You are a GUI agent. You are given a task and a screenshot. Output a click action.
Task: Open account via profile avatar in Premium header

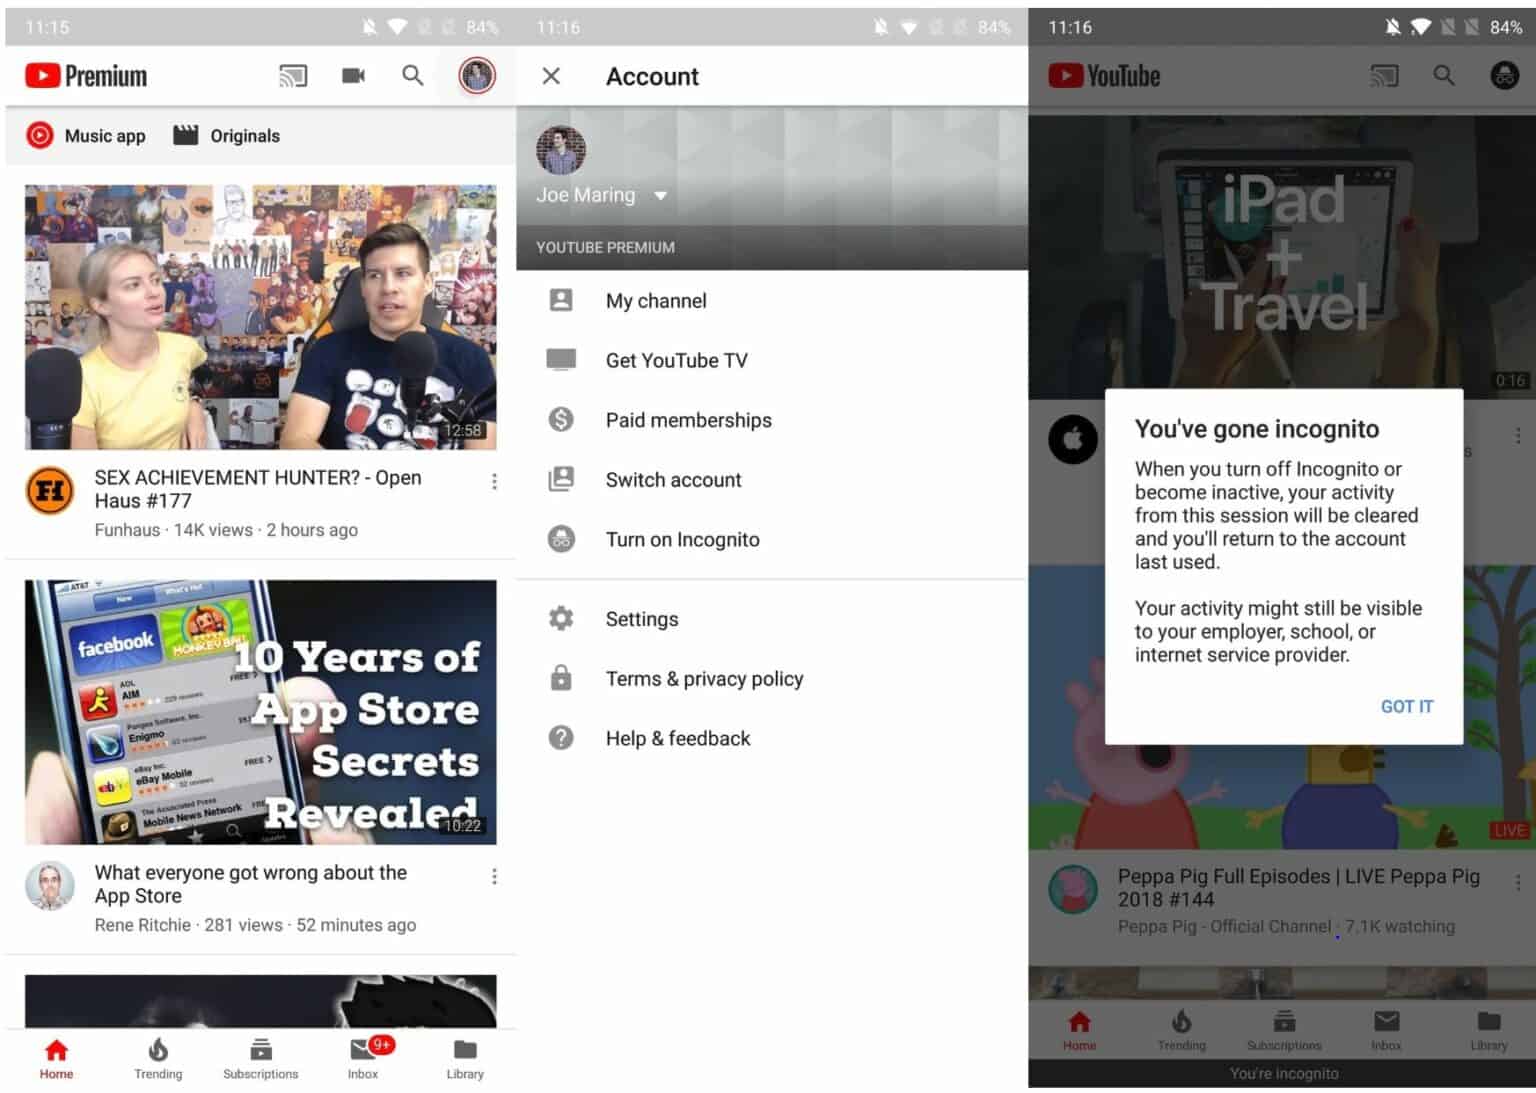(x=477, y=76)
